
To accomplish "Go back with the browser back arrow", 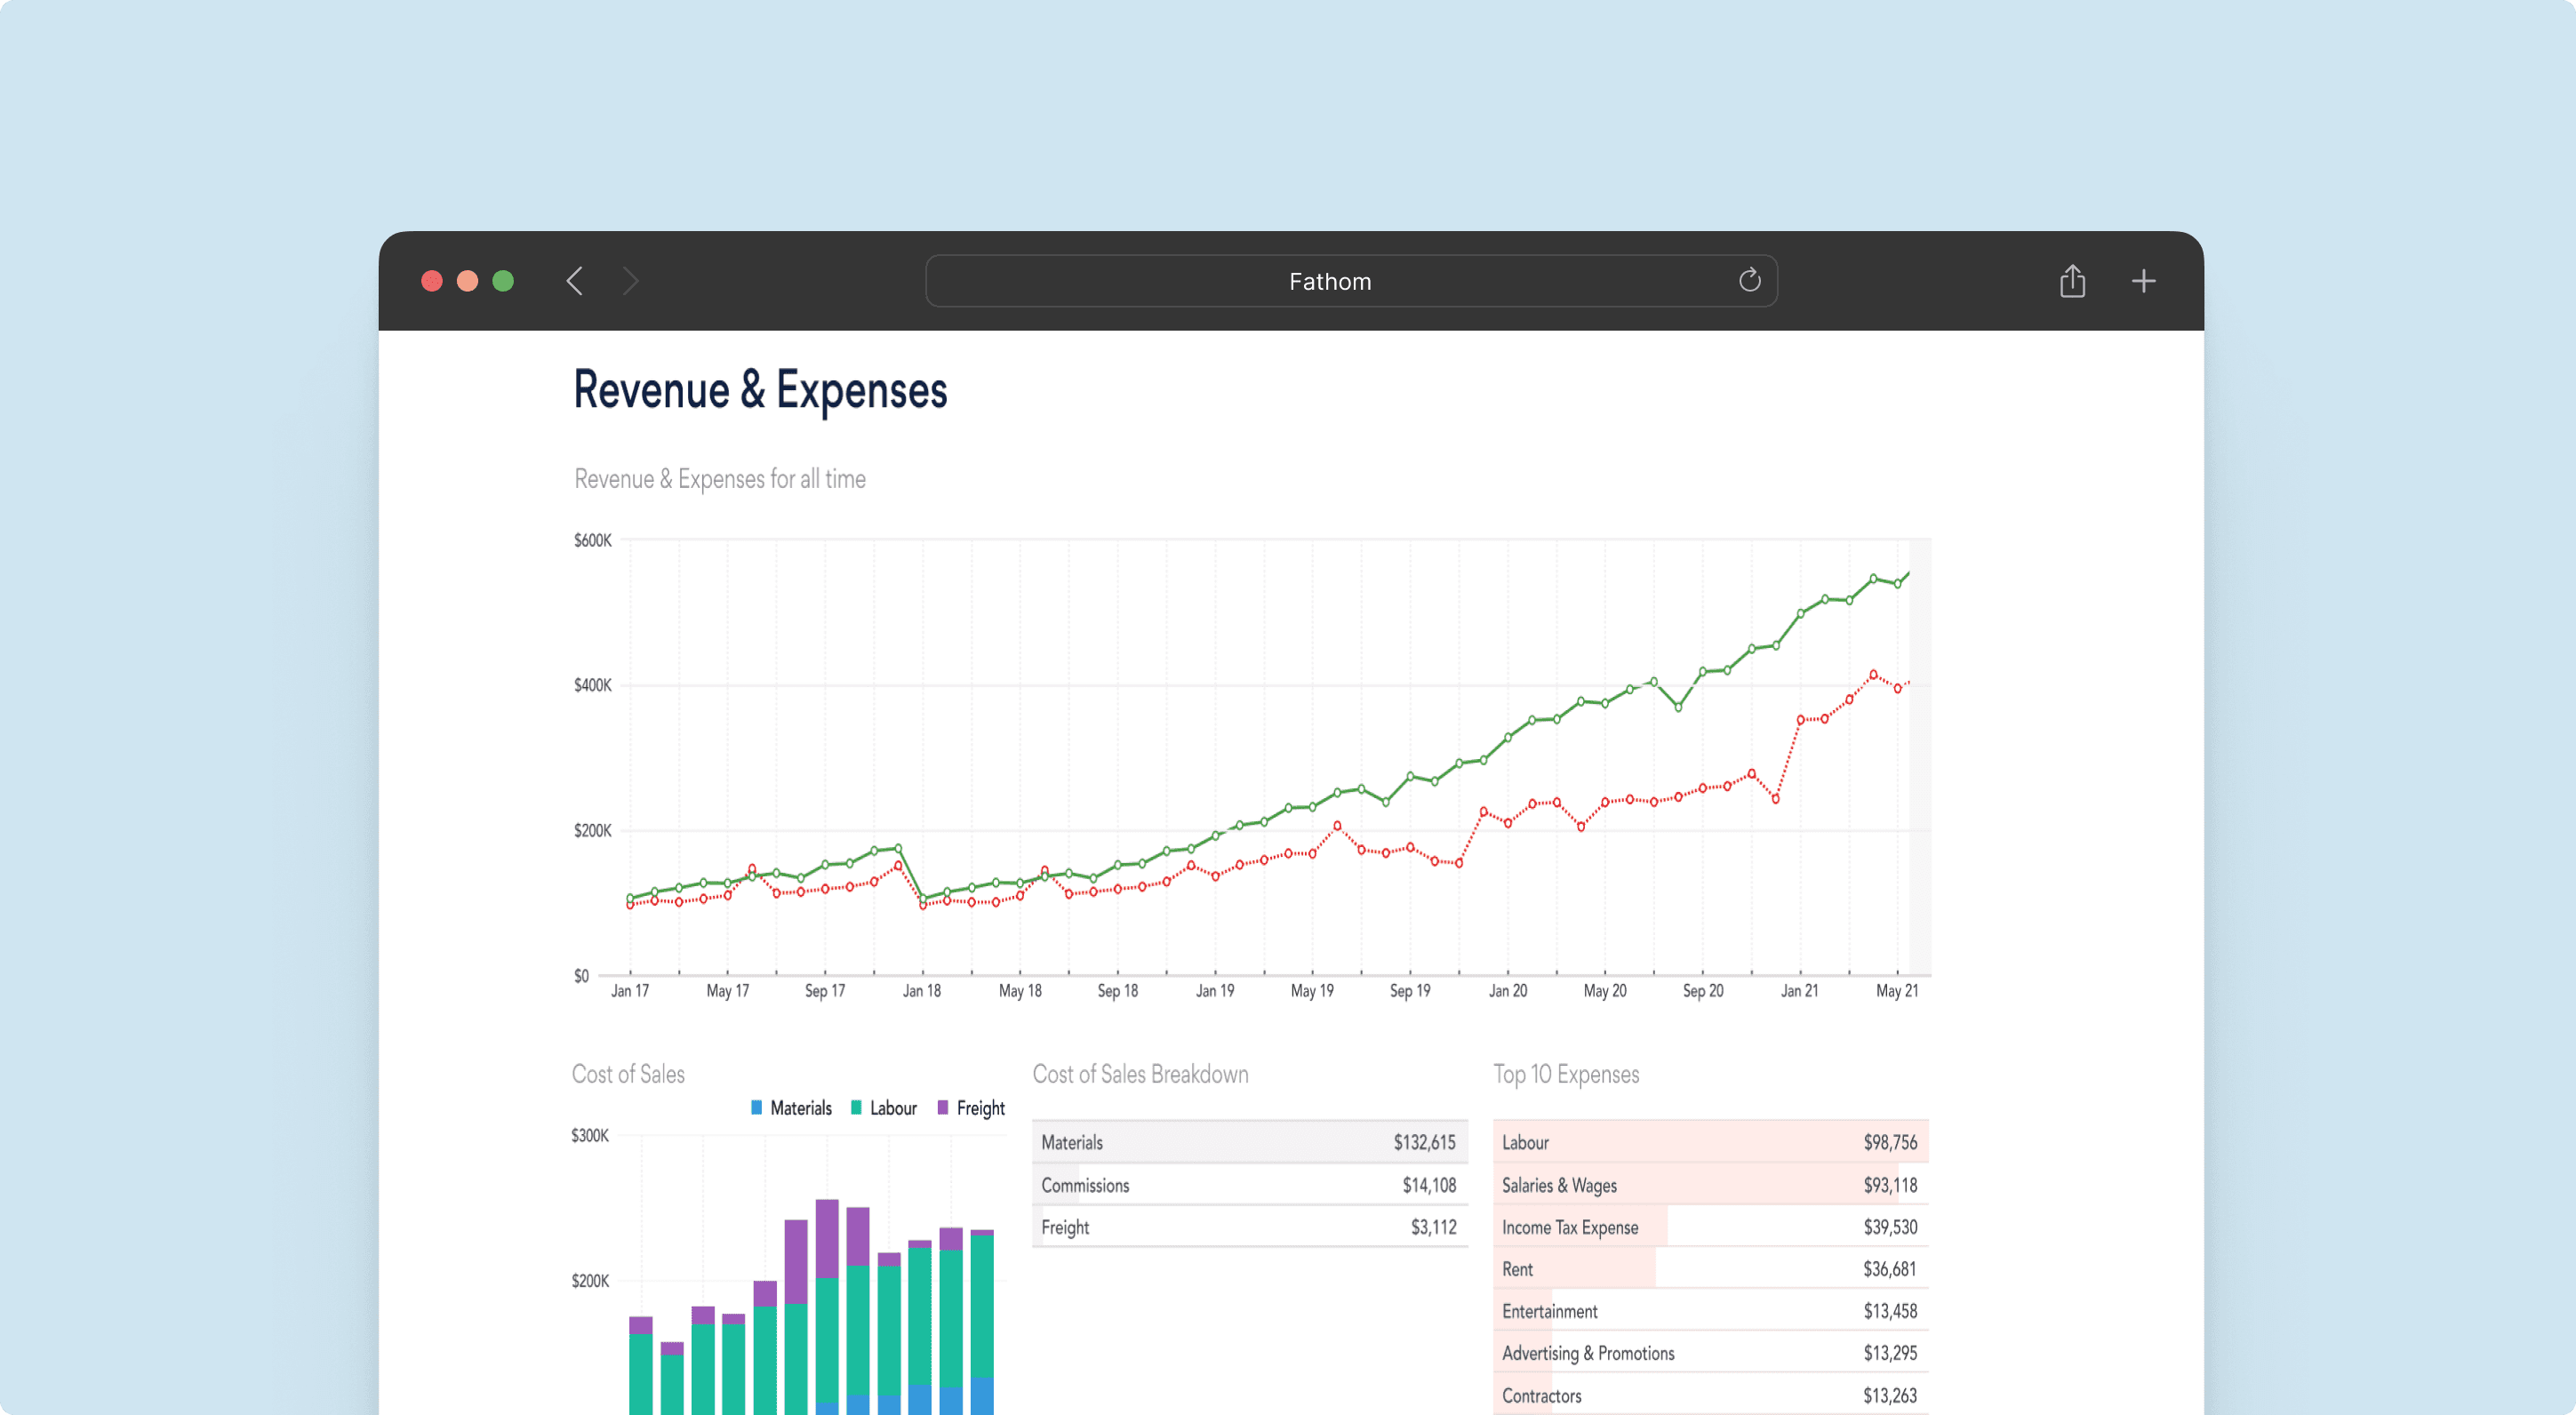I will pyautogui.click(x=574, y=281).
